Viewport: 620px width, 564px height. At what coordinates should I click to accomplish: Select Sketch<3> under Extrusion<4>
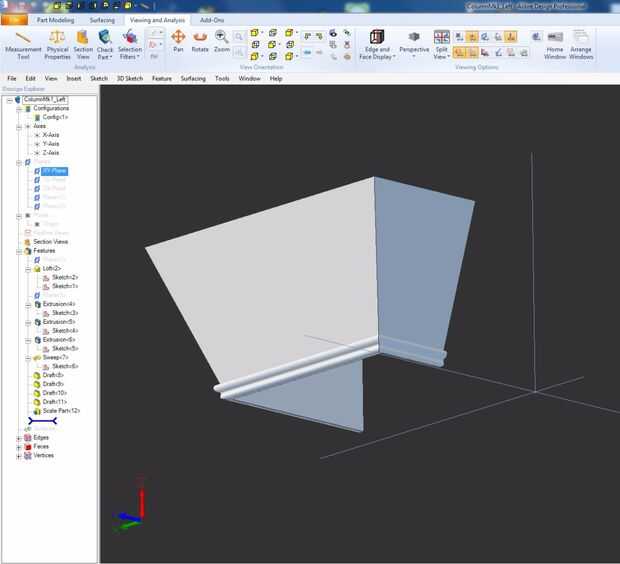pos(65,313)
